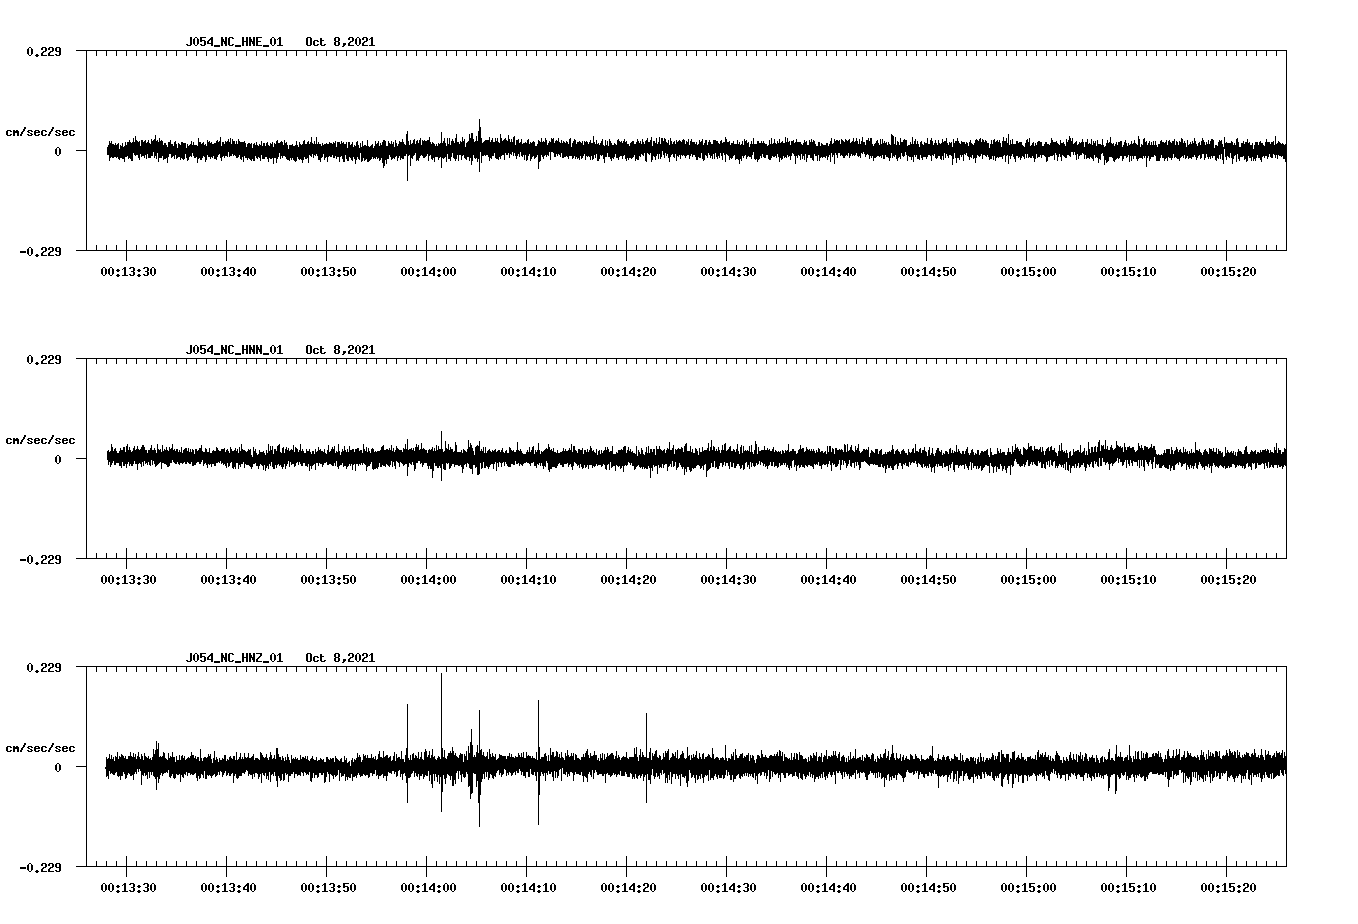1358x924 pixels.
Task: Click the J054_NC_HNZ_01 channel title
Action: tap(234, 658)
